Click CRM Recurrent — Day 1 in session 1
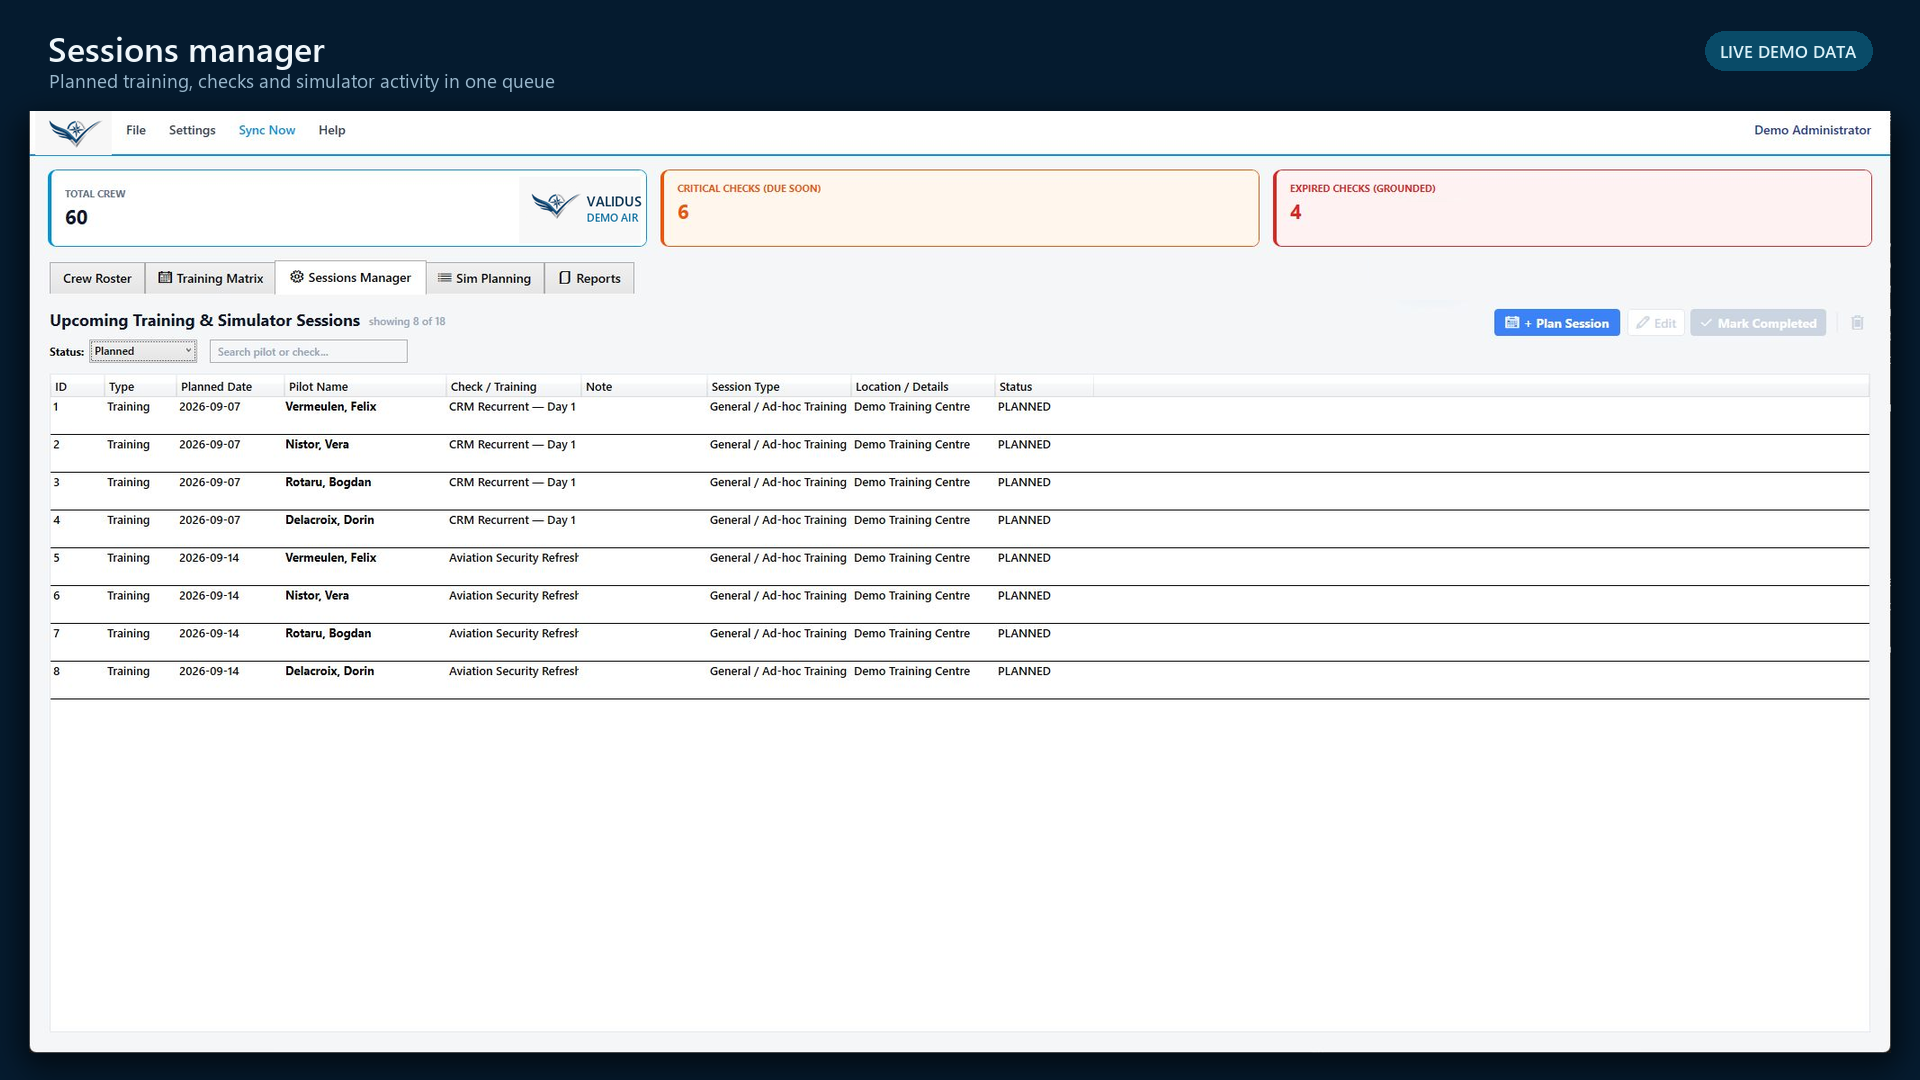The image size is (1920, 1080). pyautogui.click(x=512, y=407)
